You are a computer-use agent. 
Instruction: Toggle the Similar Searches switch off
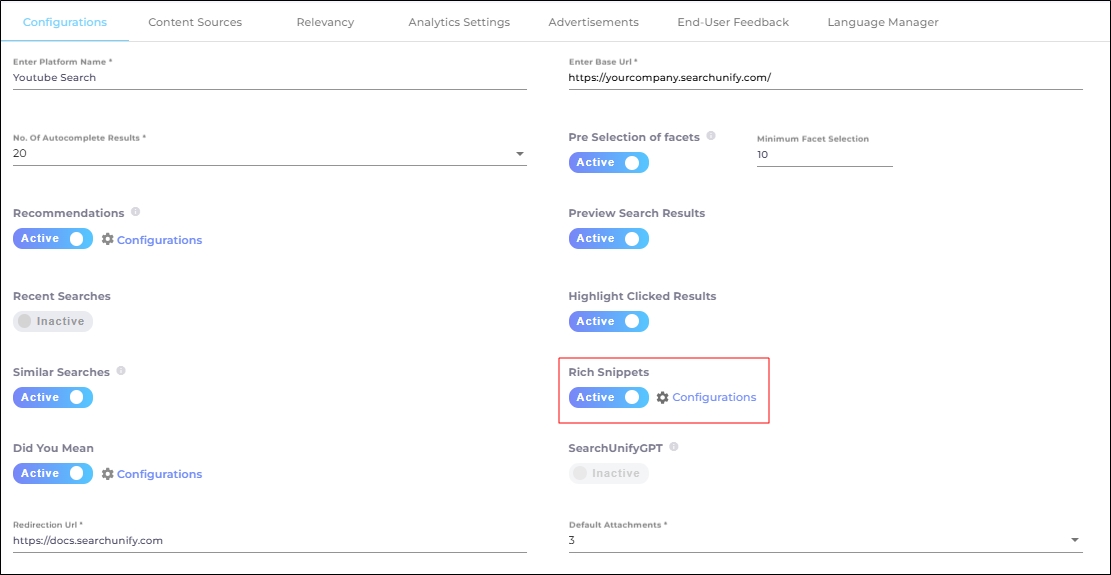point(53,398)
